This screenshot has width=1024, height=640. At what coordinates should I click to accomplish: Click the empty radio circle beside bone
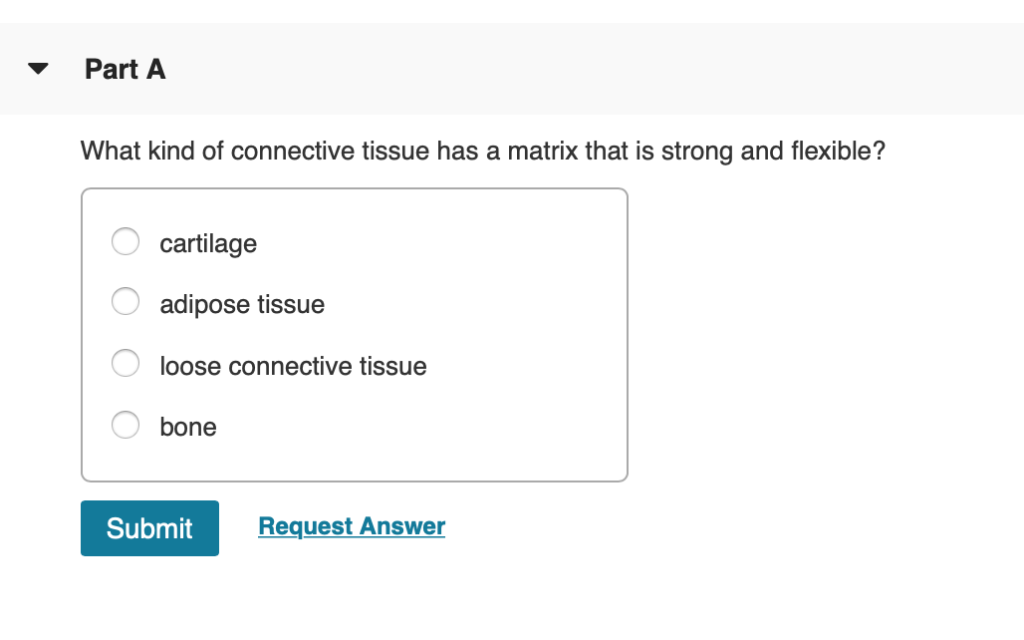click(x=125, y=424)
